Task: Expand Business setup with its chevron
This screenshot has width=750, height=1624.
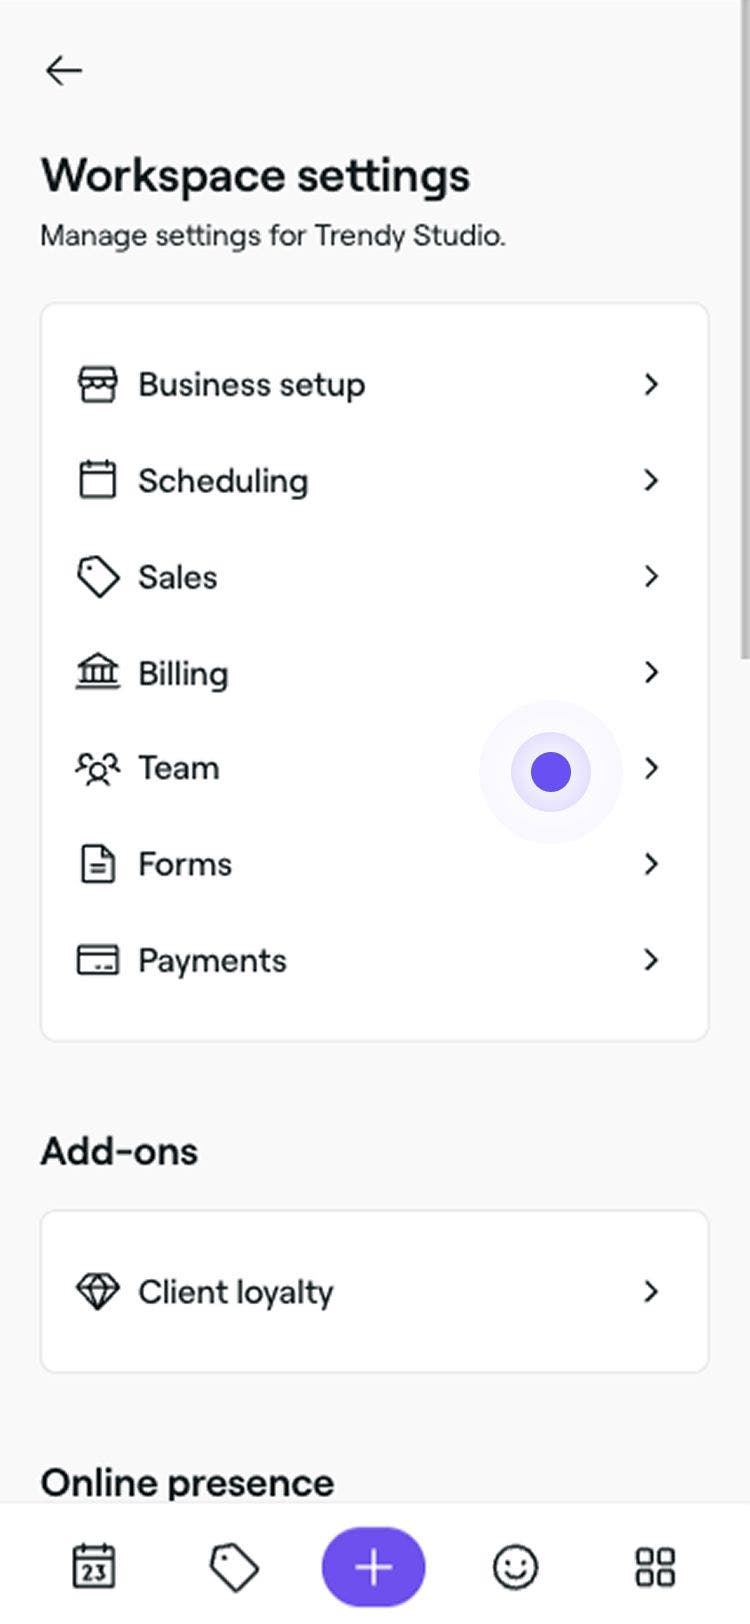Action: (651, 384)
